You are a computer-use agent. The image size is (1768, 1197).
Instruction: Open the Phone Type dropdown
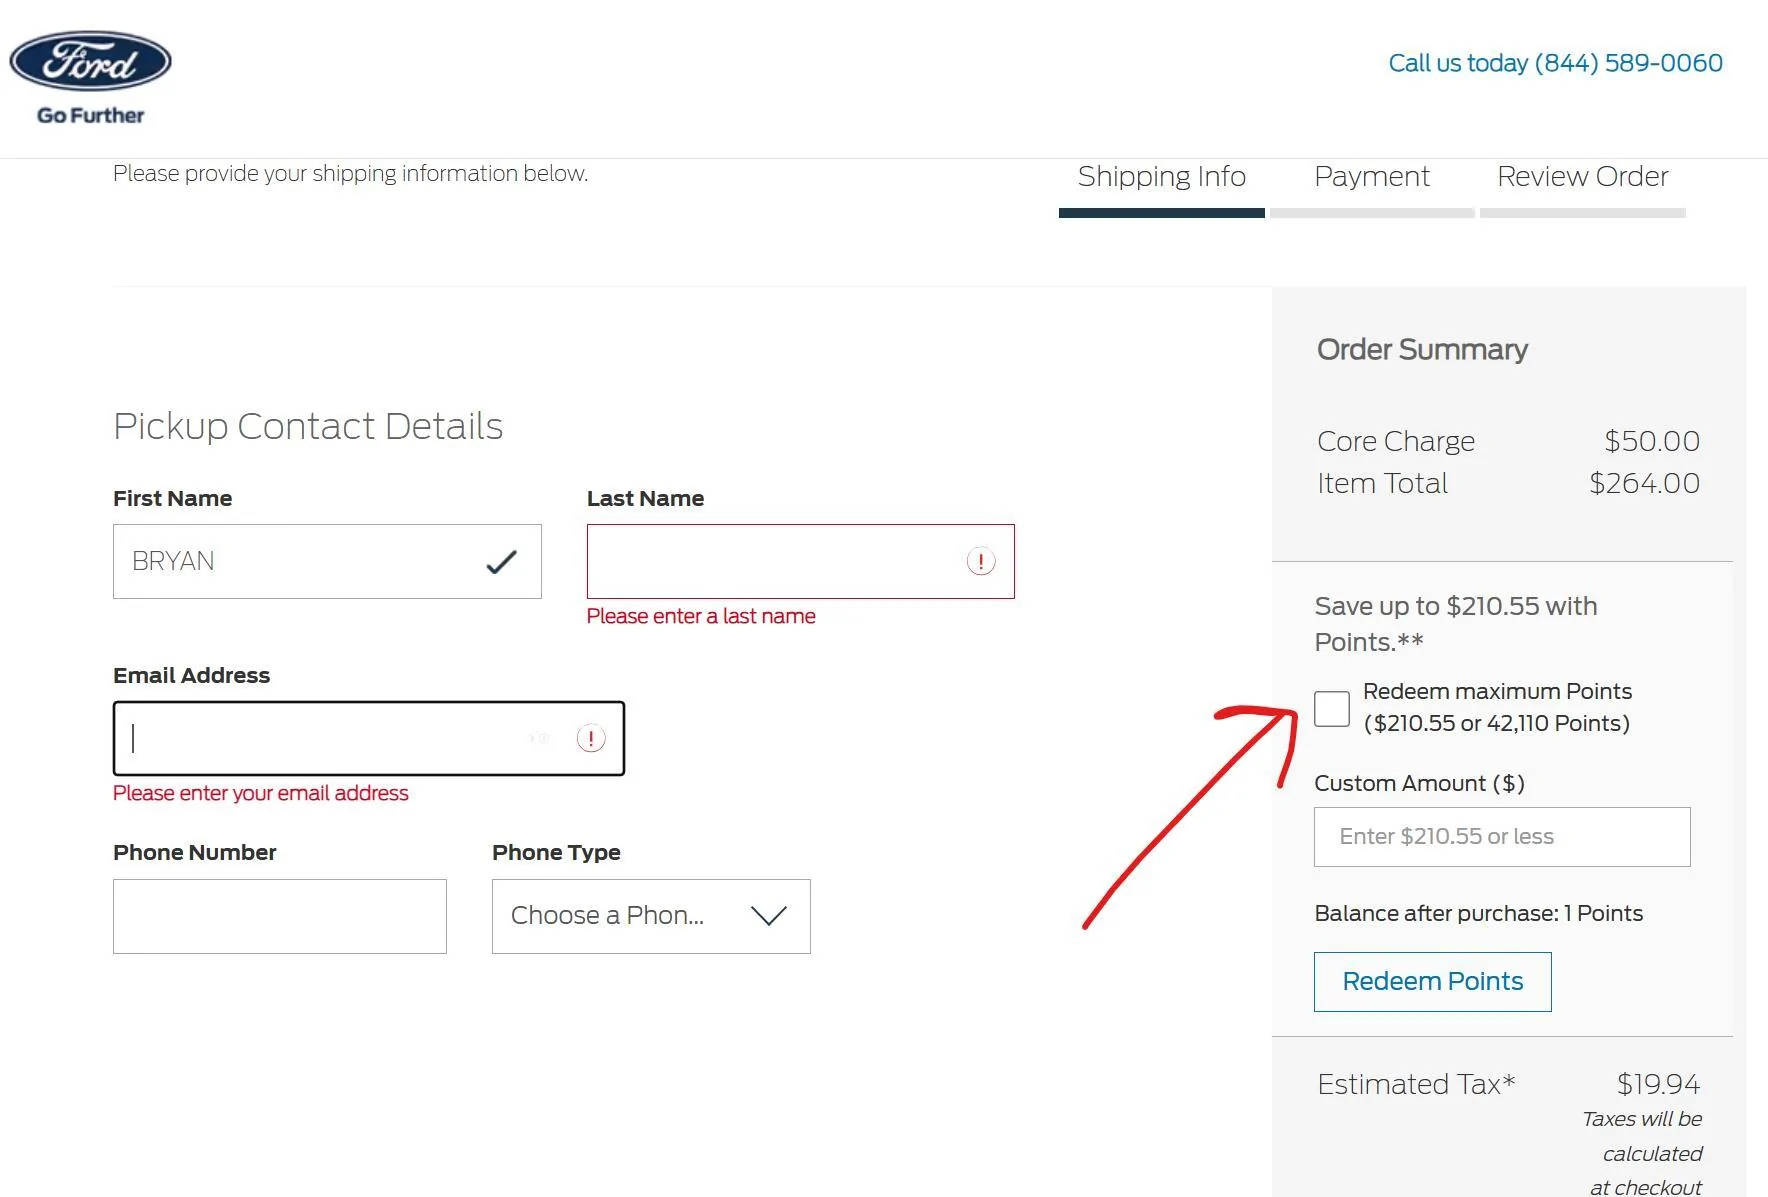[x=650, y=916]
